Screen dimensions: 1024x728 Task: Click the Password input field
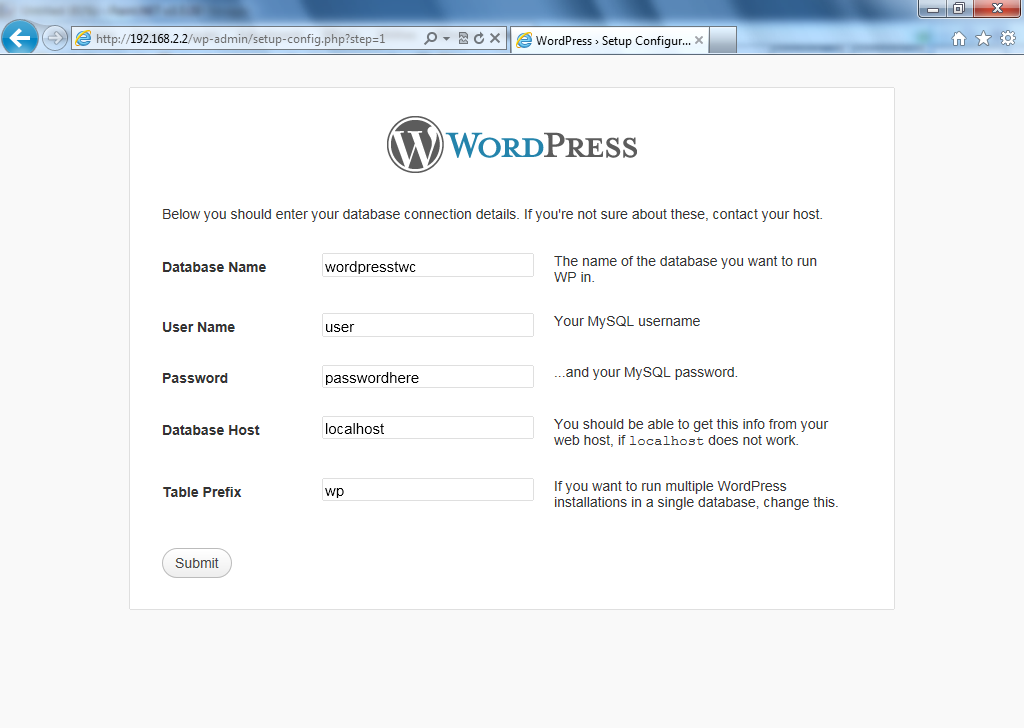pos(428,377)
